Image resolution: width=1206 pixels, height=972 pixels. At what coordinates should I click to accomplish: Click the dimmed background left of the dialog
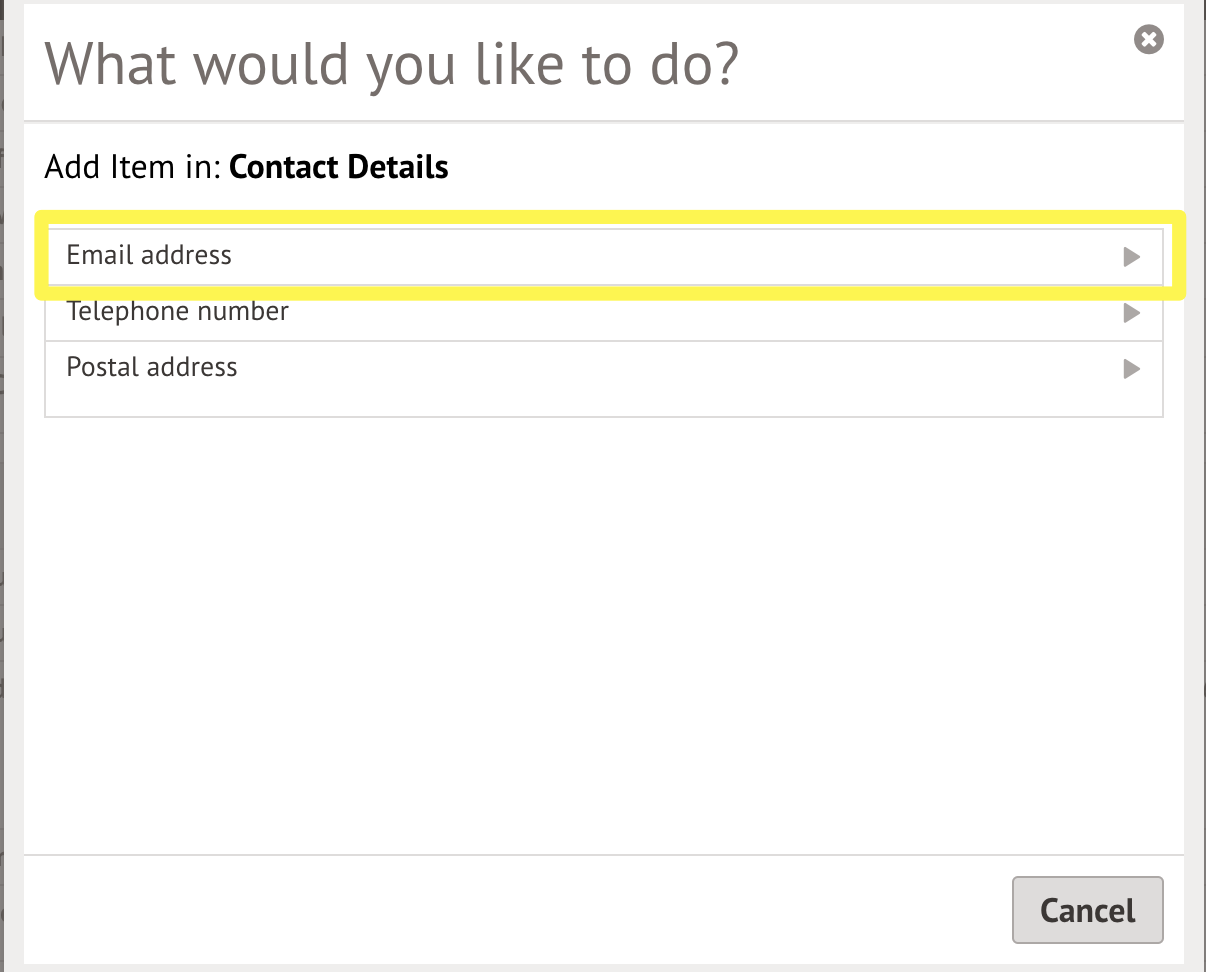[11, 486]
